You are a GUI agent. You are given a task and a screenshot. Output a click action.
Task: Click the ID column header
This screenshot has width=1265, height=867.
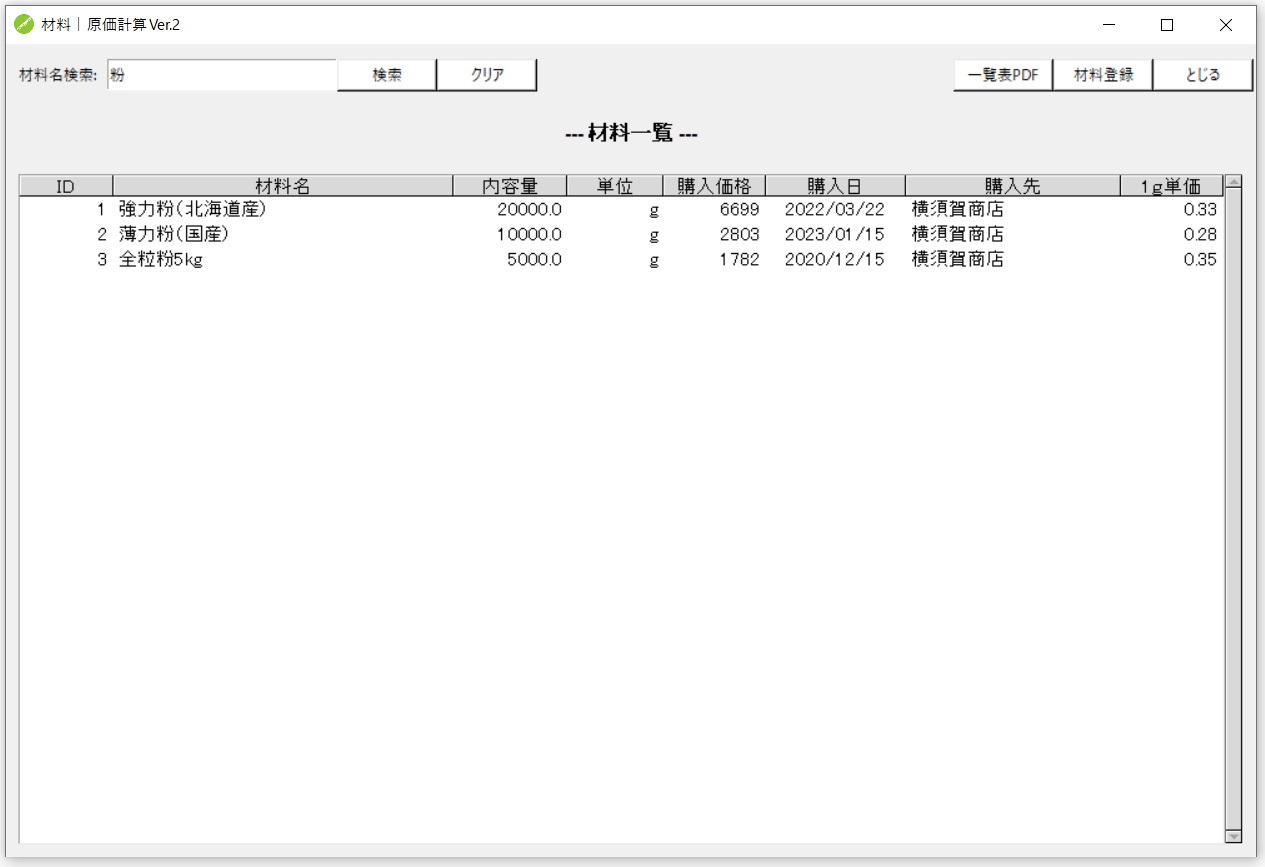click(66, 185)
